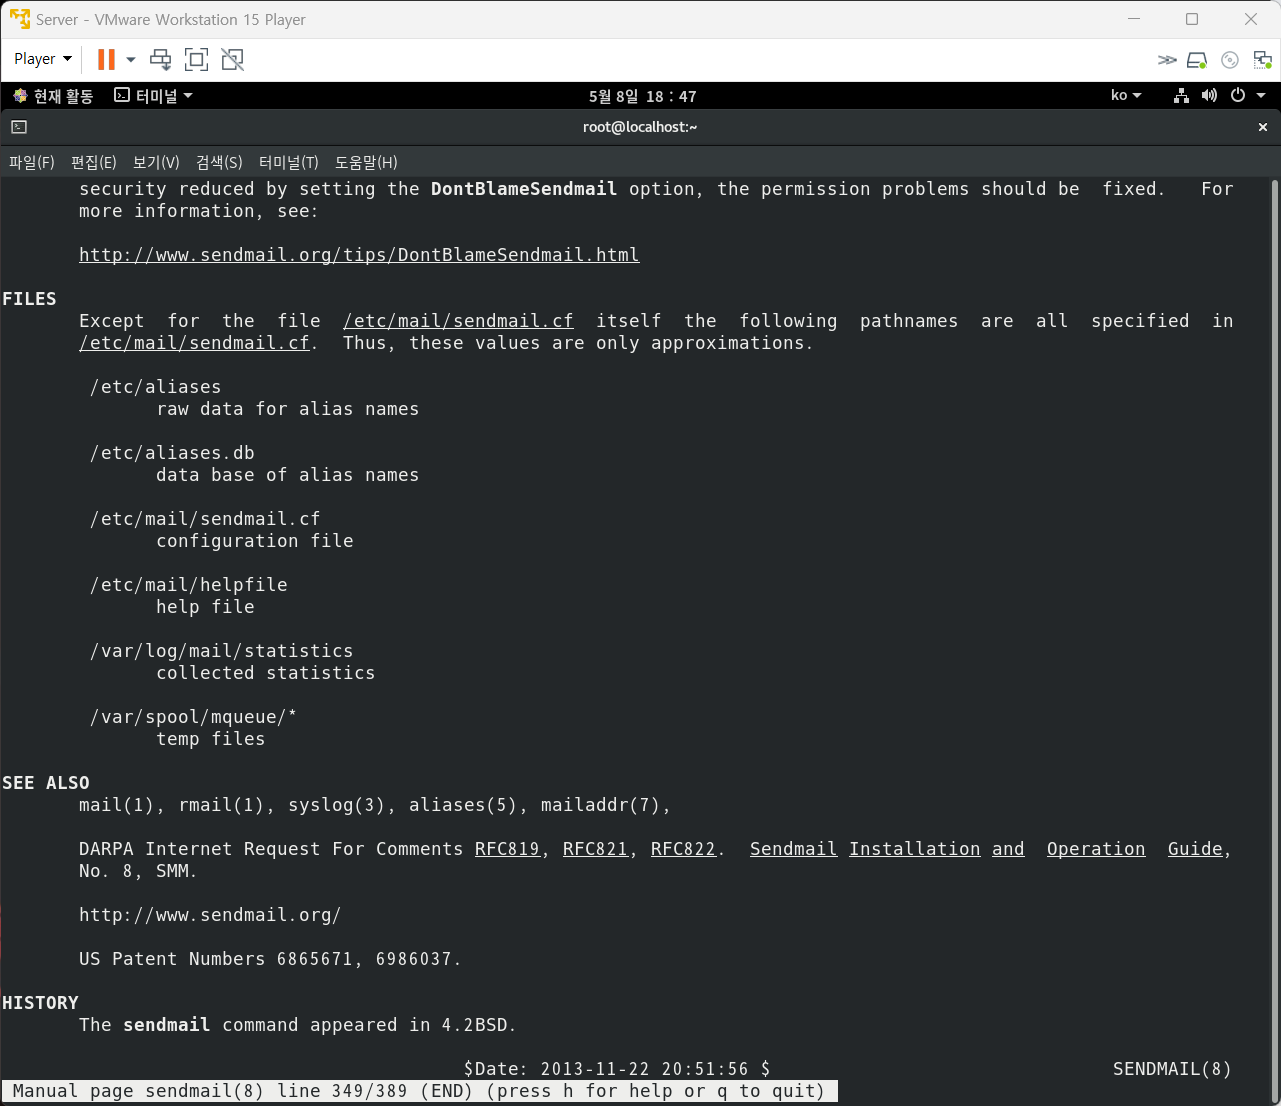Click SENDMAIL(8) footer text
This screenshot has height=1106, width=1281.
pos(1172,1069)
